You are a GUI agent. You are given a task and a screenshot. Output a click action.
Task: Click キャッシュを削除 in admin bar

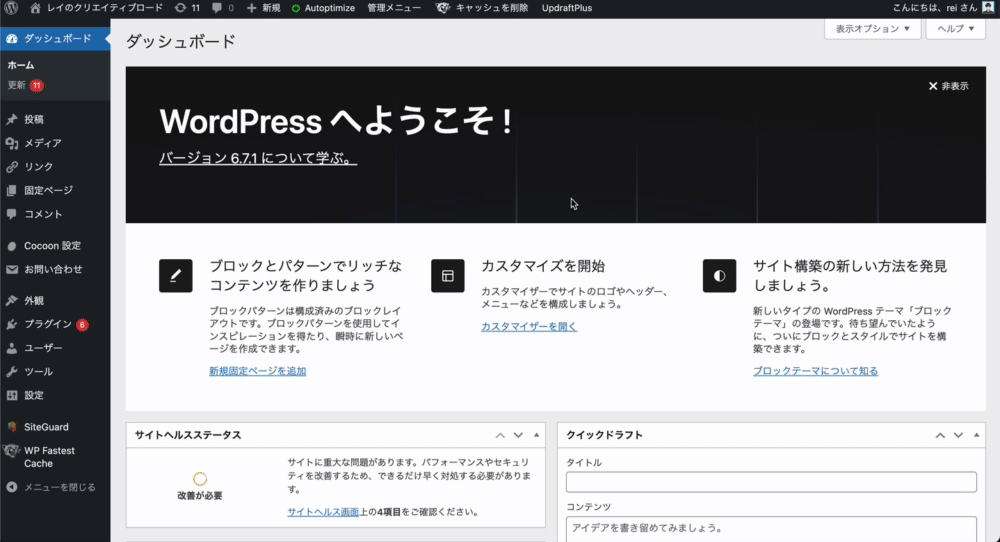pyautogui.click(x=492, y=8)
